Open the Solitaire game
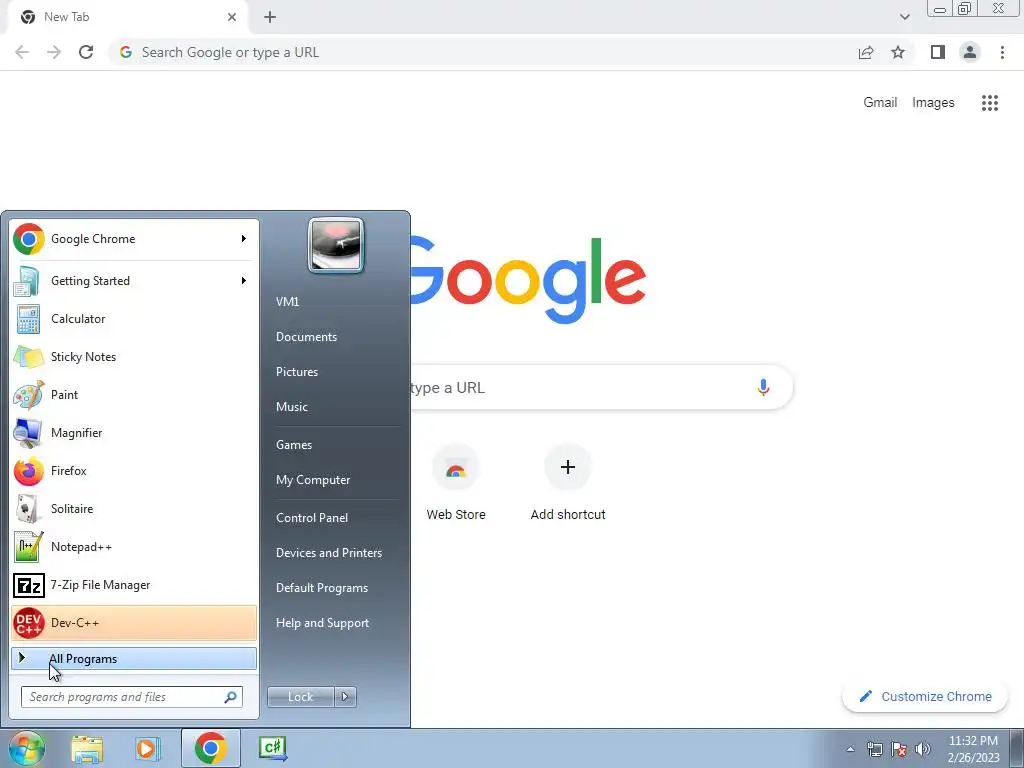Viewport: 1024px width, 768px height. (134, 509)
